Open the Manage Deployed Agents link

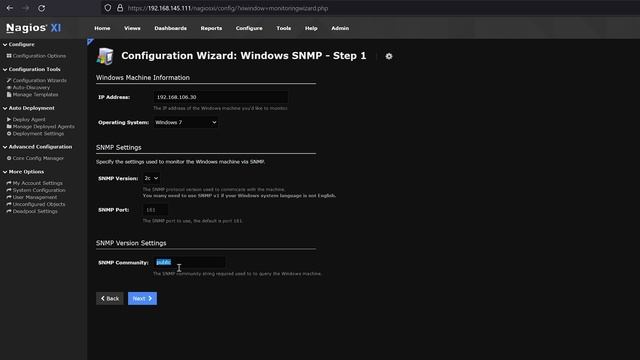click(x=44, y=127)
